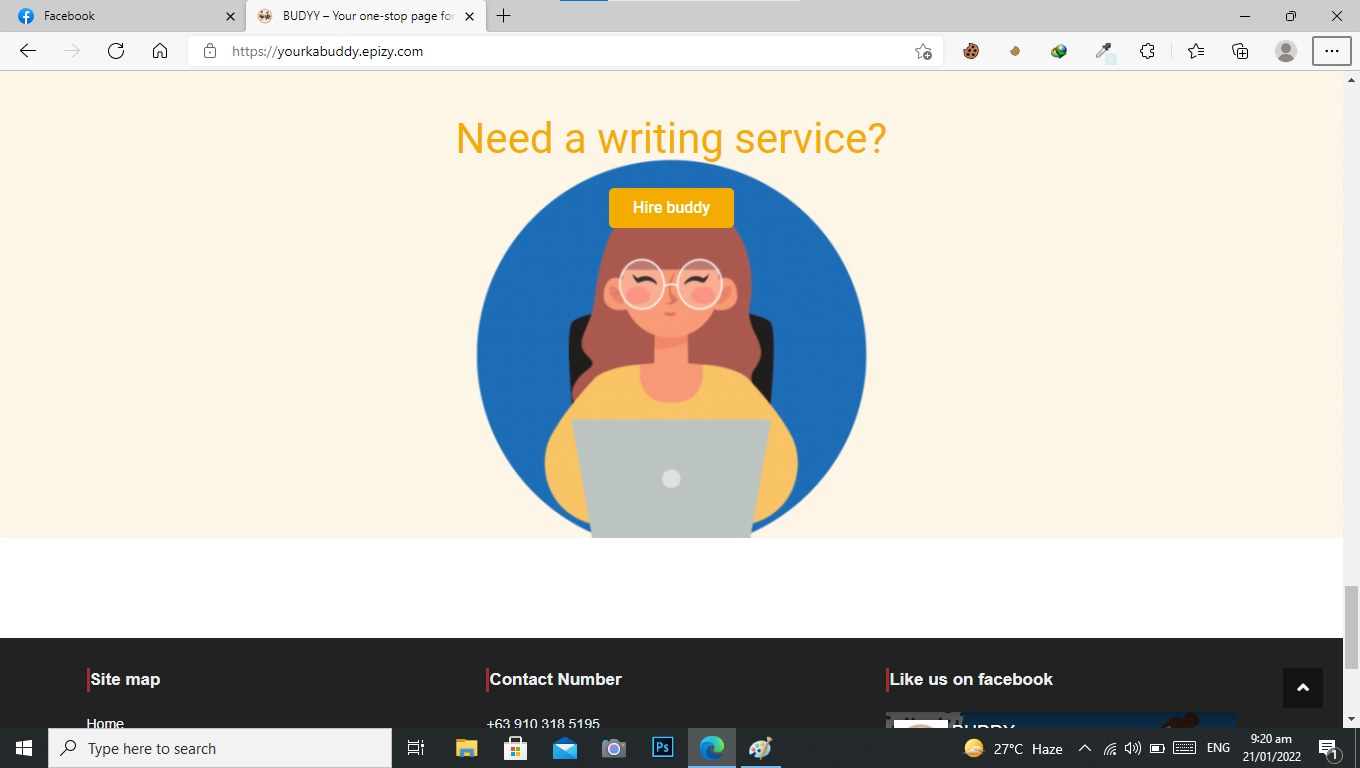
Task: Click the page vertical scrollbar thumb
Action: click(1351, 627)
